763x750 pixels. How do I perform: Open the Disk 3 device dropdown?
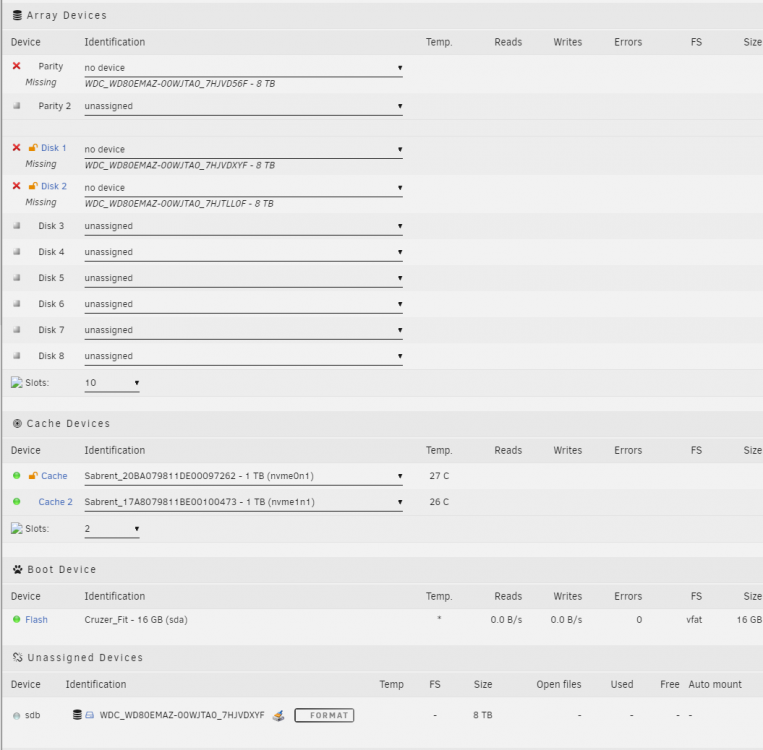coord(243,226)
